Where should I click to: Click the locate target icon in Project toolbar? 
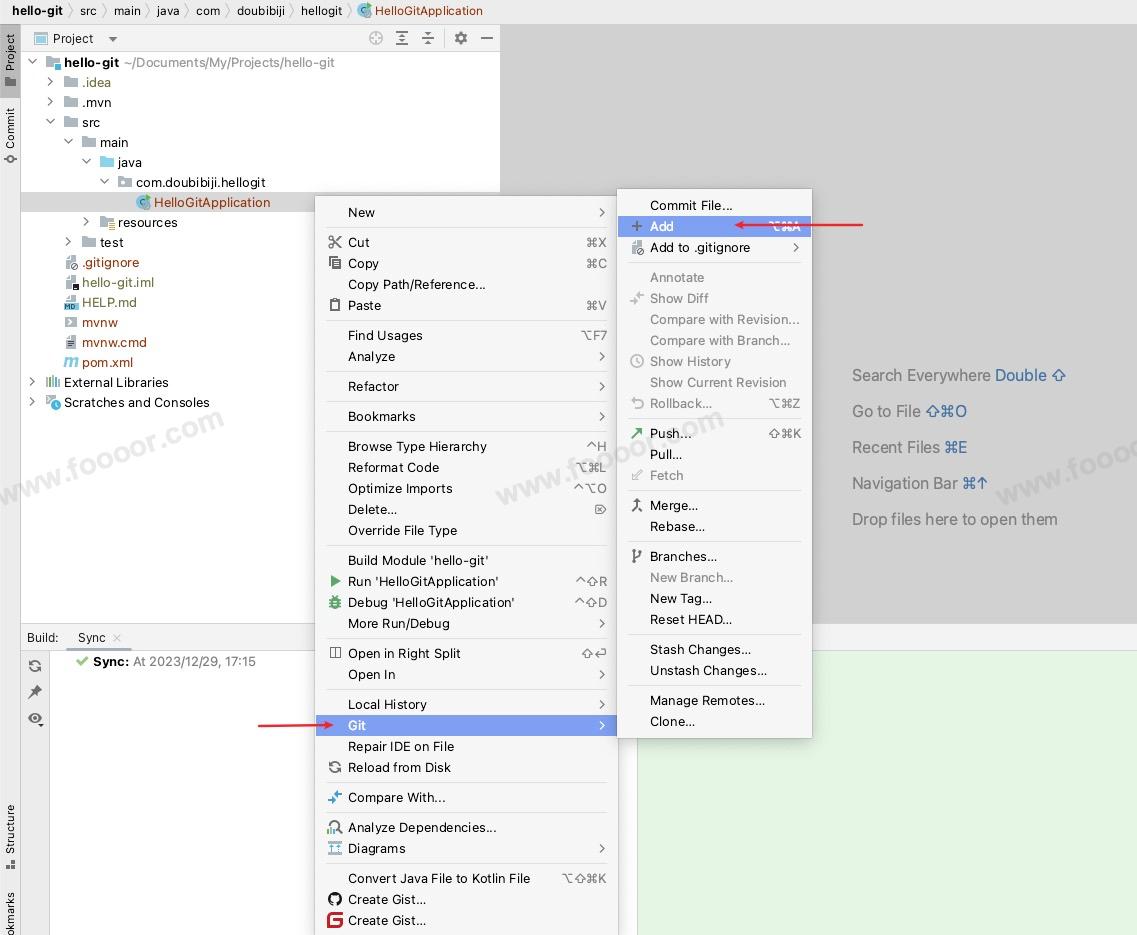click(376, 38)
